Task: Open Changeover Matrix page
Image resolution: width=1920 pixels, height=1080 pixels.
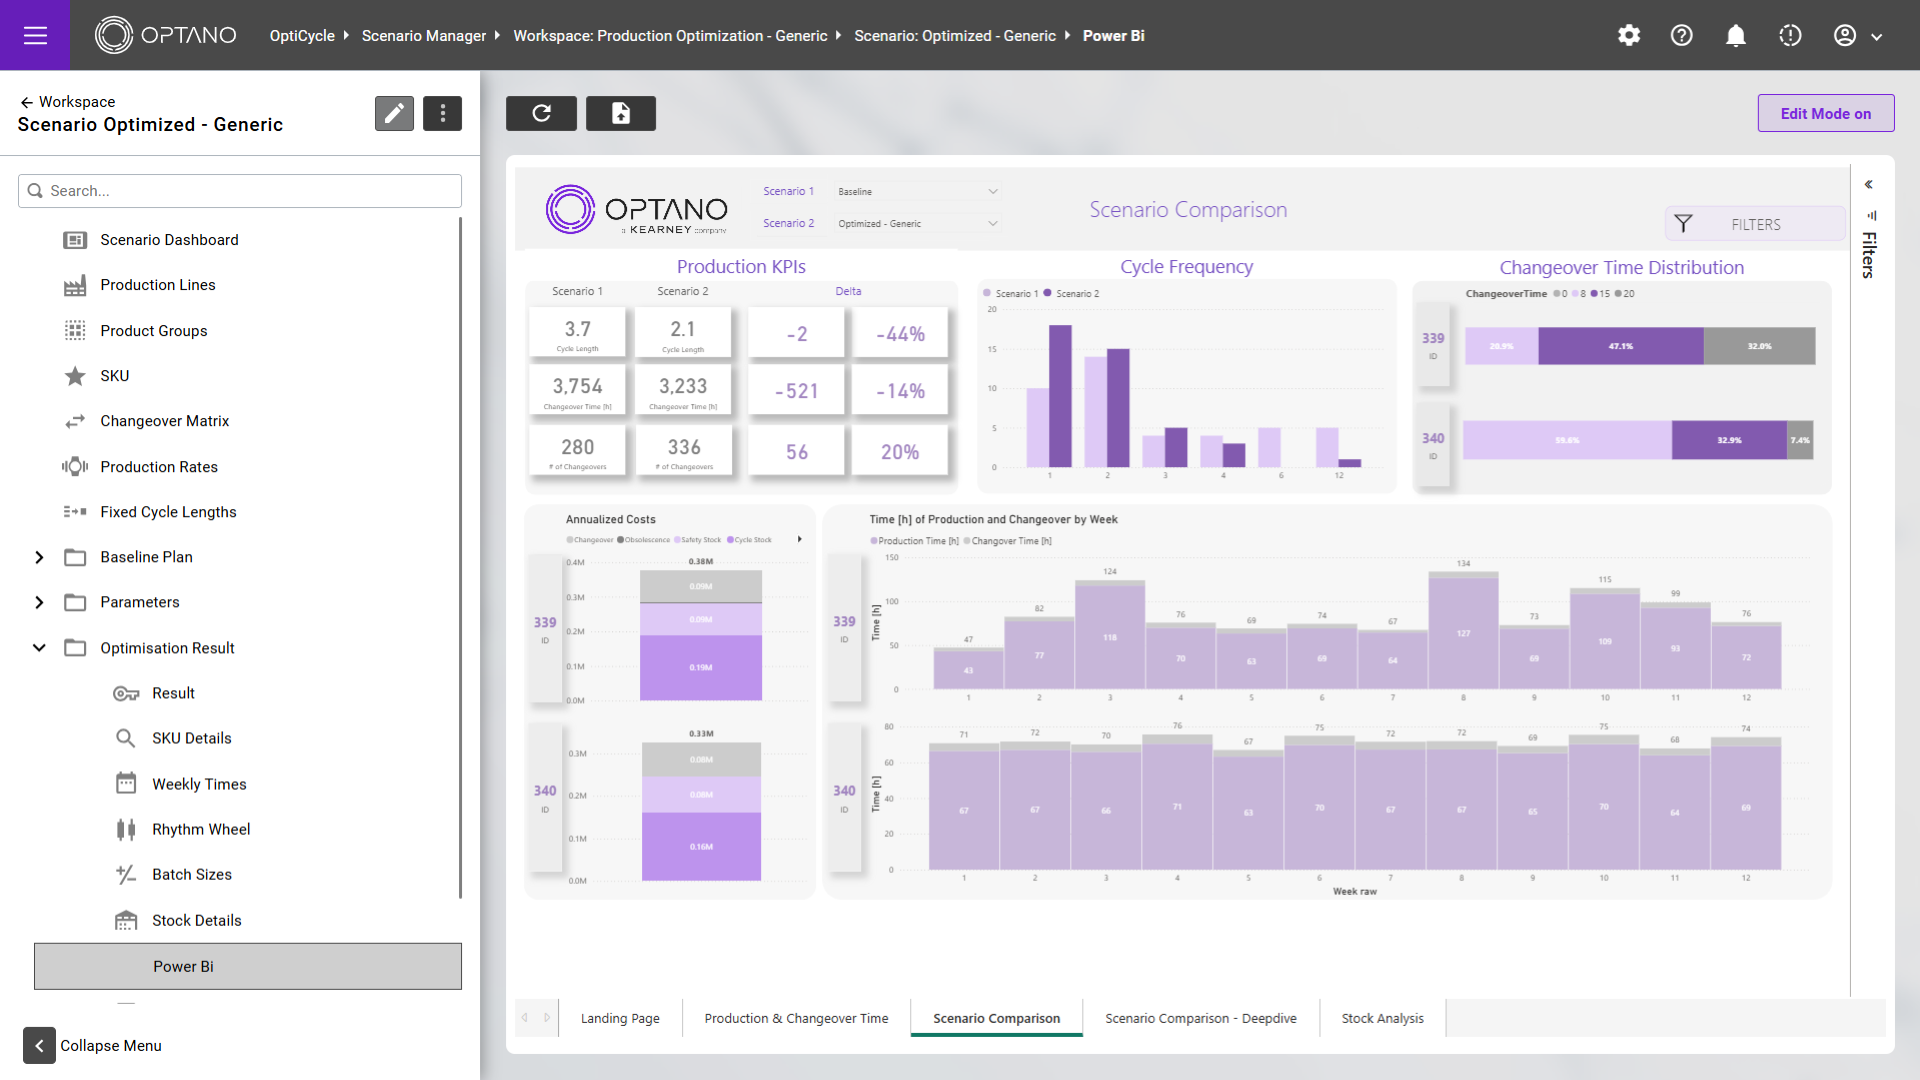Action: pyautogui.click(x=164, y=421)
